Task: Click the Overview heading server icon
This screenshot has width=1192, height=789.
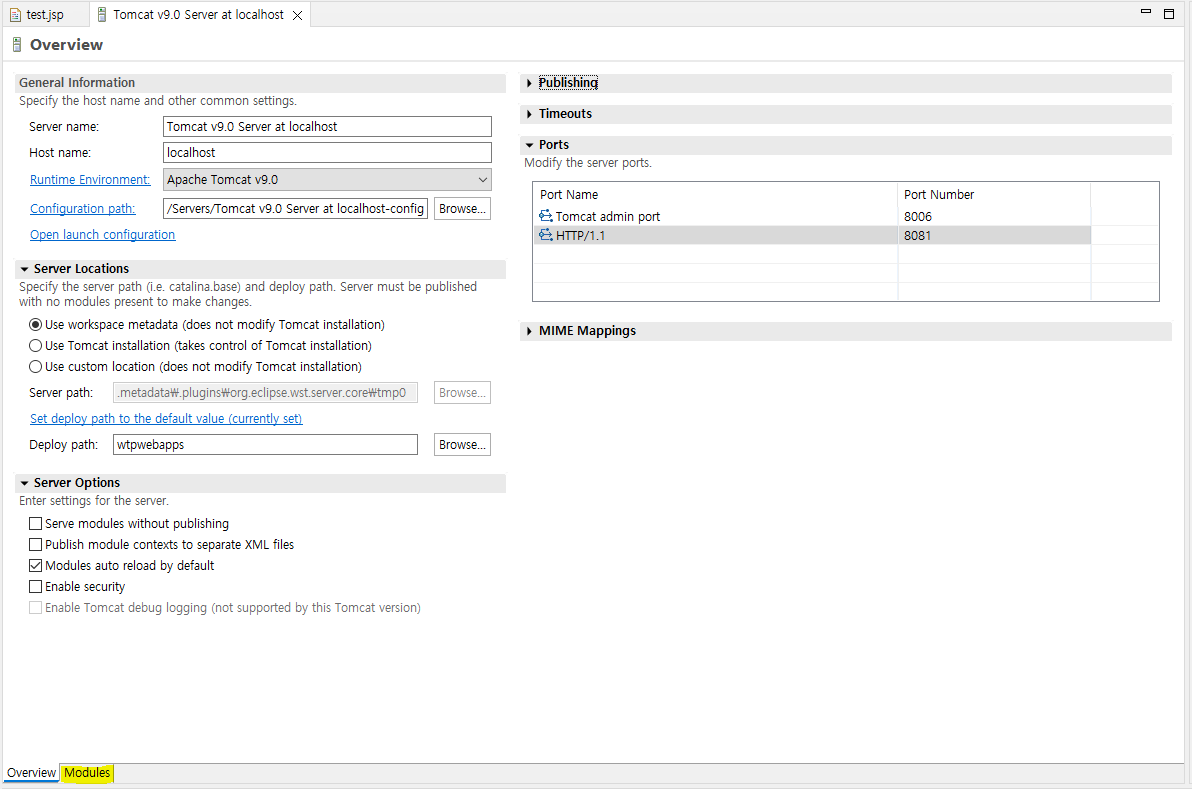Action: 17,45
